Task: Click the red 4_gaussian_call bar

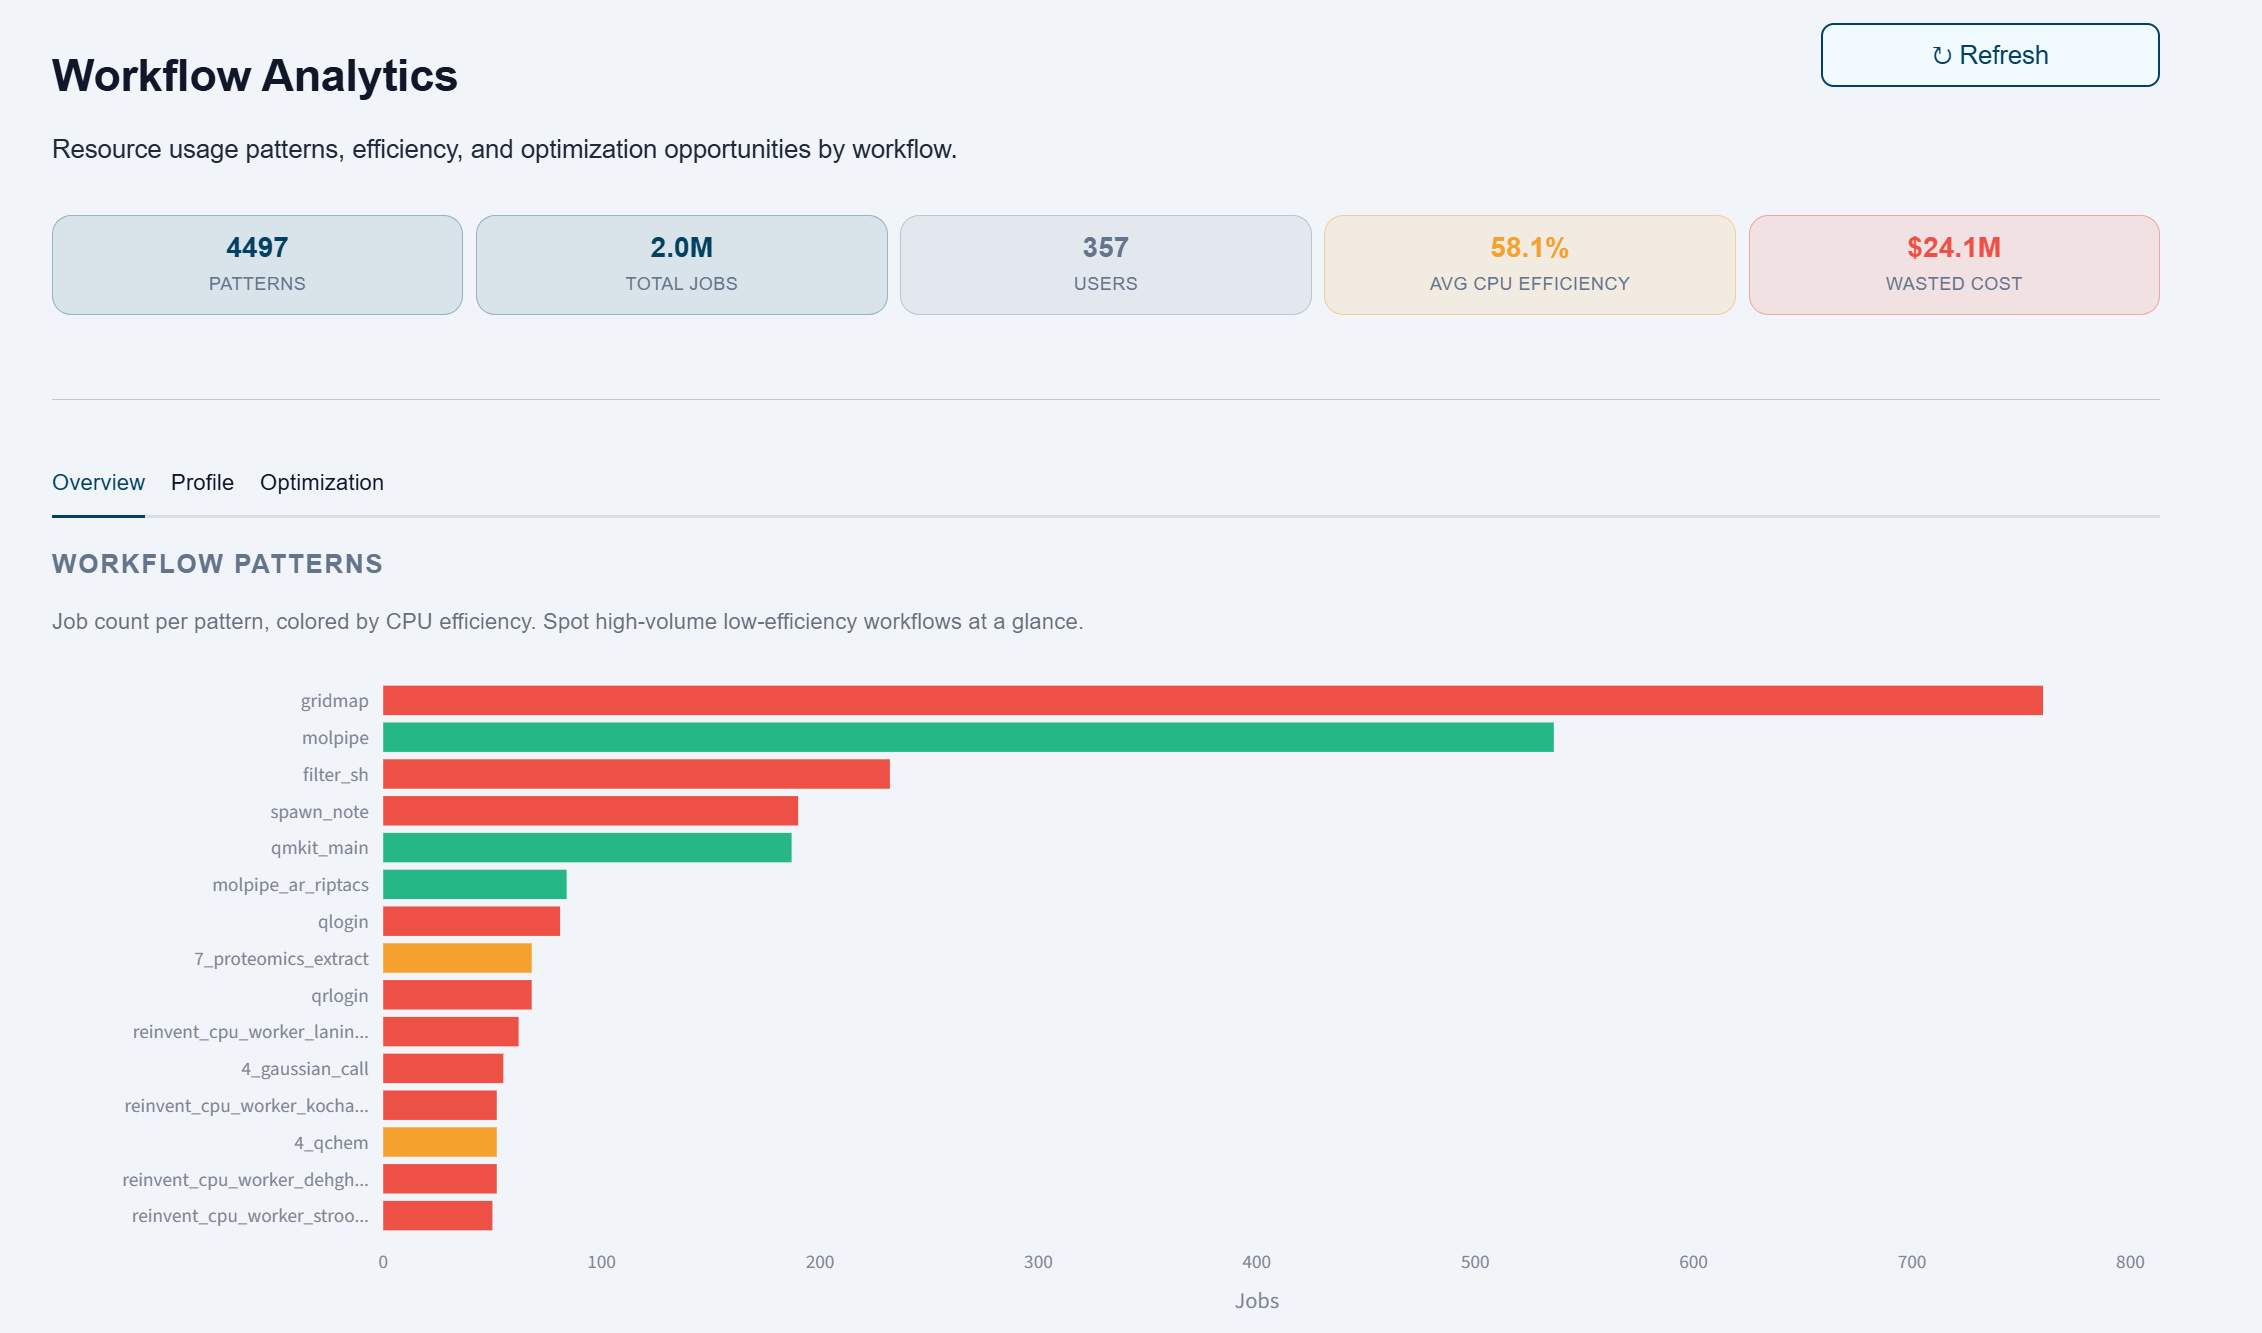Action: (x=443, y=1068)
